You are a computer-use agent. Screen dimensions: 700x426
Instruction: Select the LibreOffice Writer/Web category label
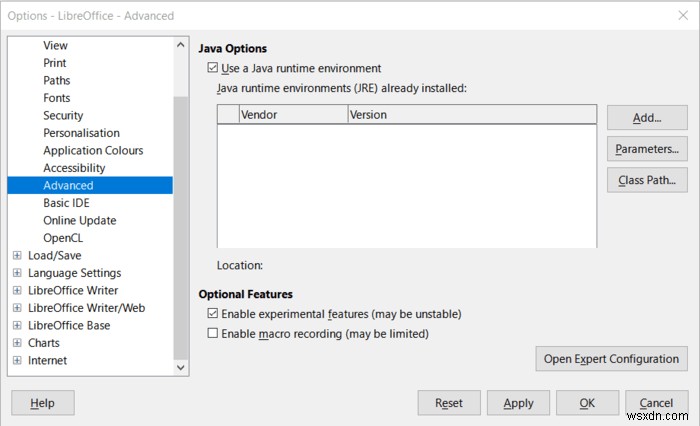pyautogui.click(x=86, y=308)
